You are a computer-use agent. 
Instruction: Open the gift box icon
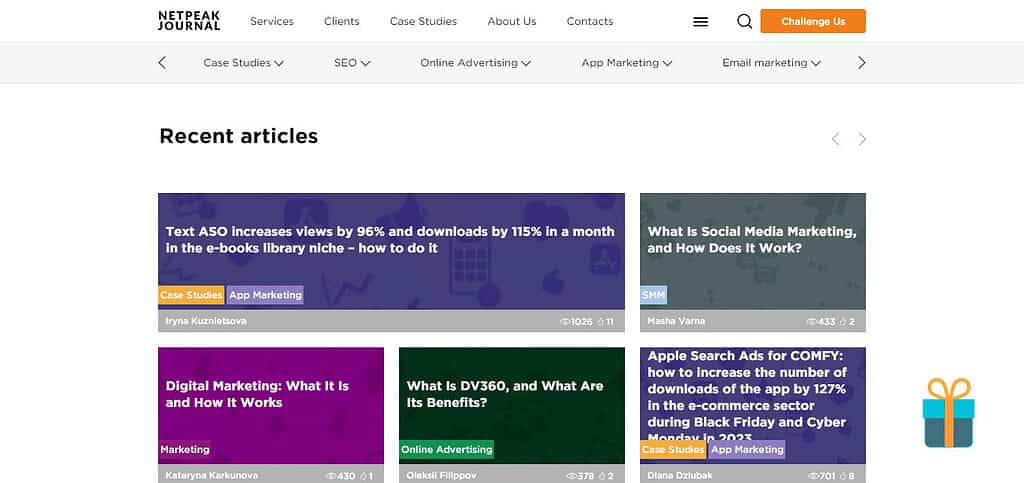948,413
